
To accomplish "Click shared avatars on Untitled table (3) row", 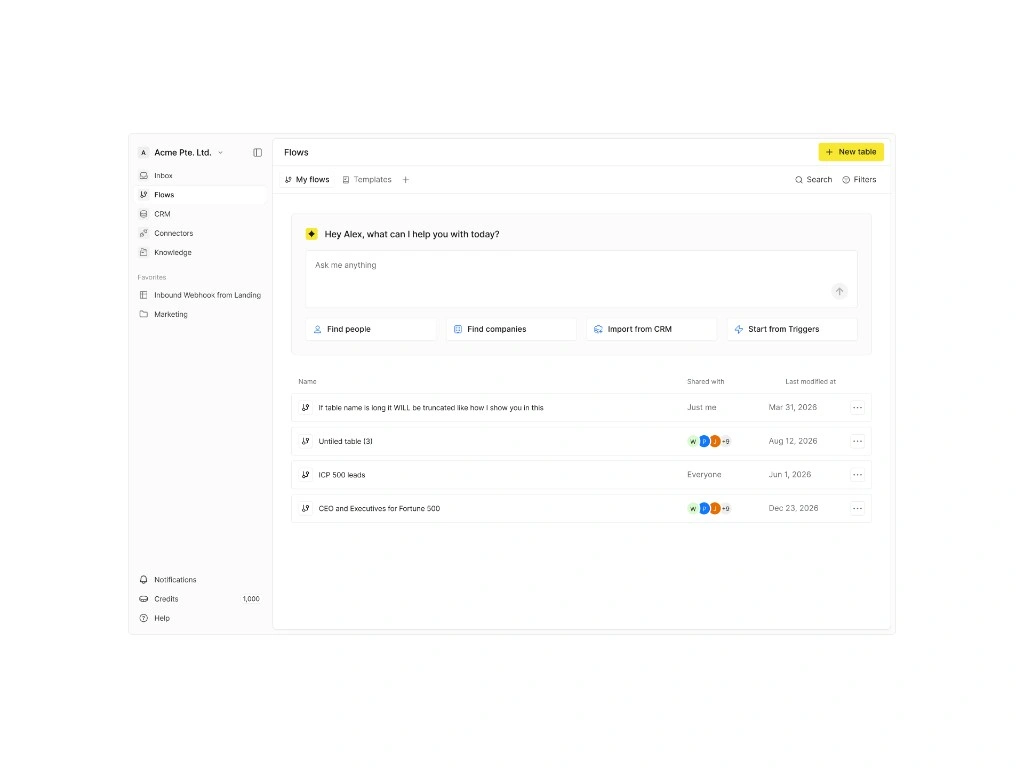I will 709,441.
